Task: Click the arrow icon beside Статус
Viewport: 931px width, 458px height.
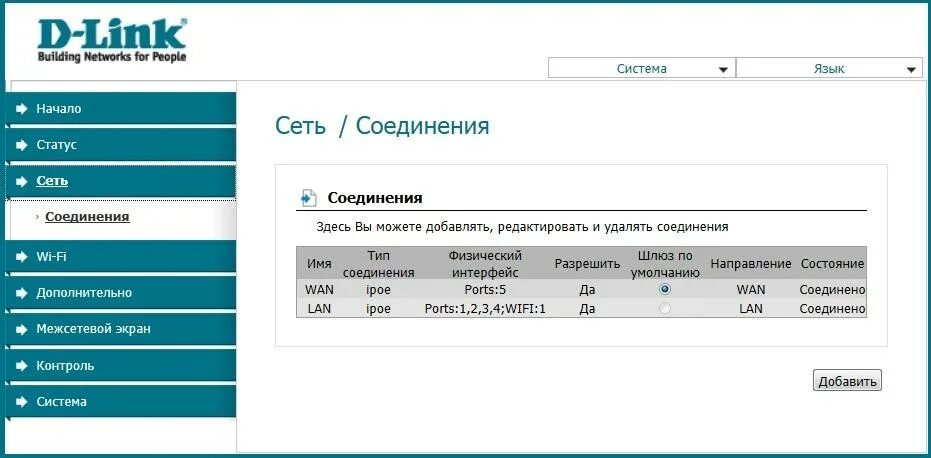Action: 22,145
